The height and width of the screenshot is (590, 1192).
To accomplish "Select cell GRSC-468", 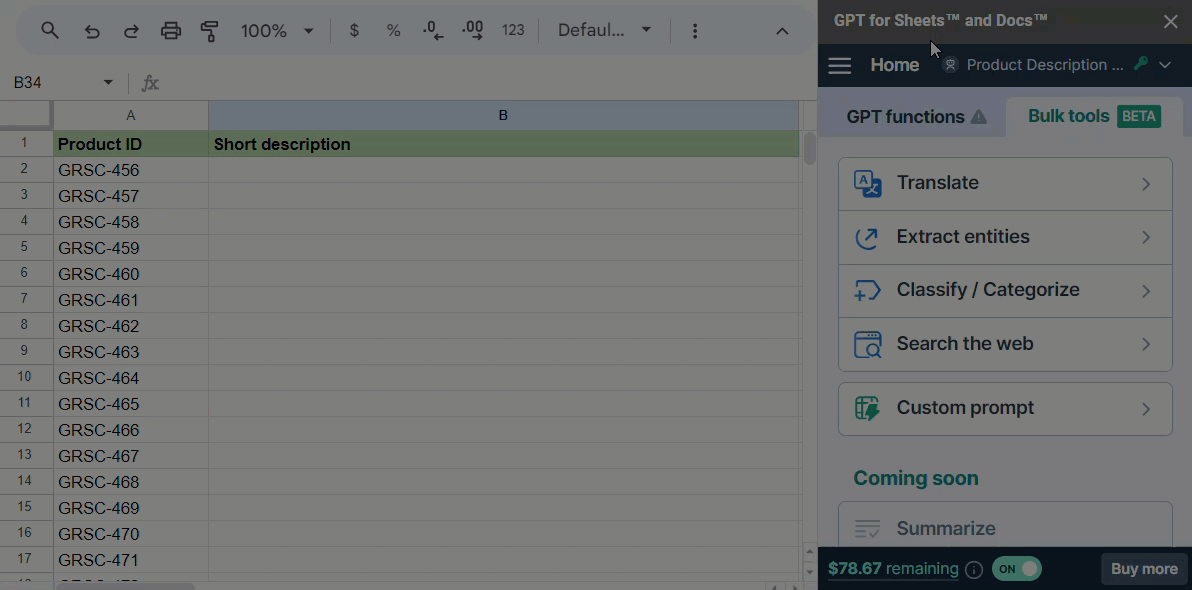I will (131, 482).
